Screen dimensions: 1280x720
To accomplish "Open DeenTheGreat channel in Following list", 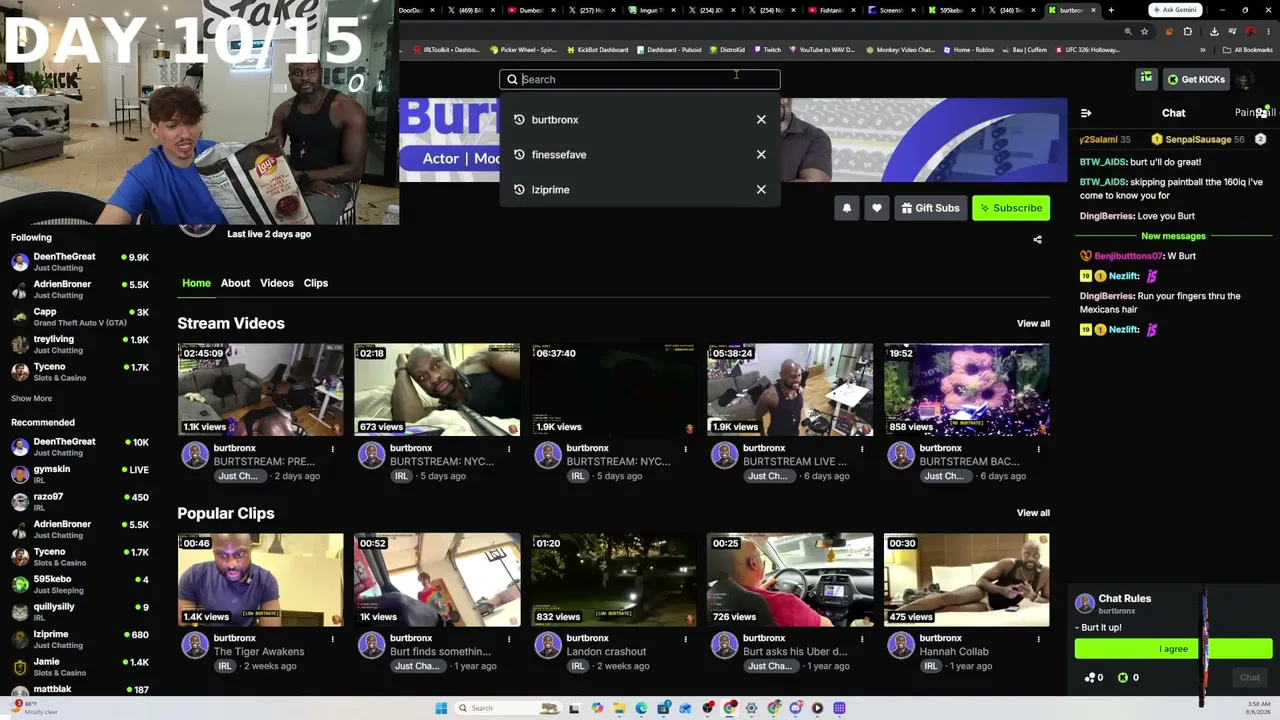I will coord(80,262).
